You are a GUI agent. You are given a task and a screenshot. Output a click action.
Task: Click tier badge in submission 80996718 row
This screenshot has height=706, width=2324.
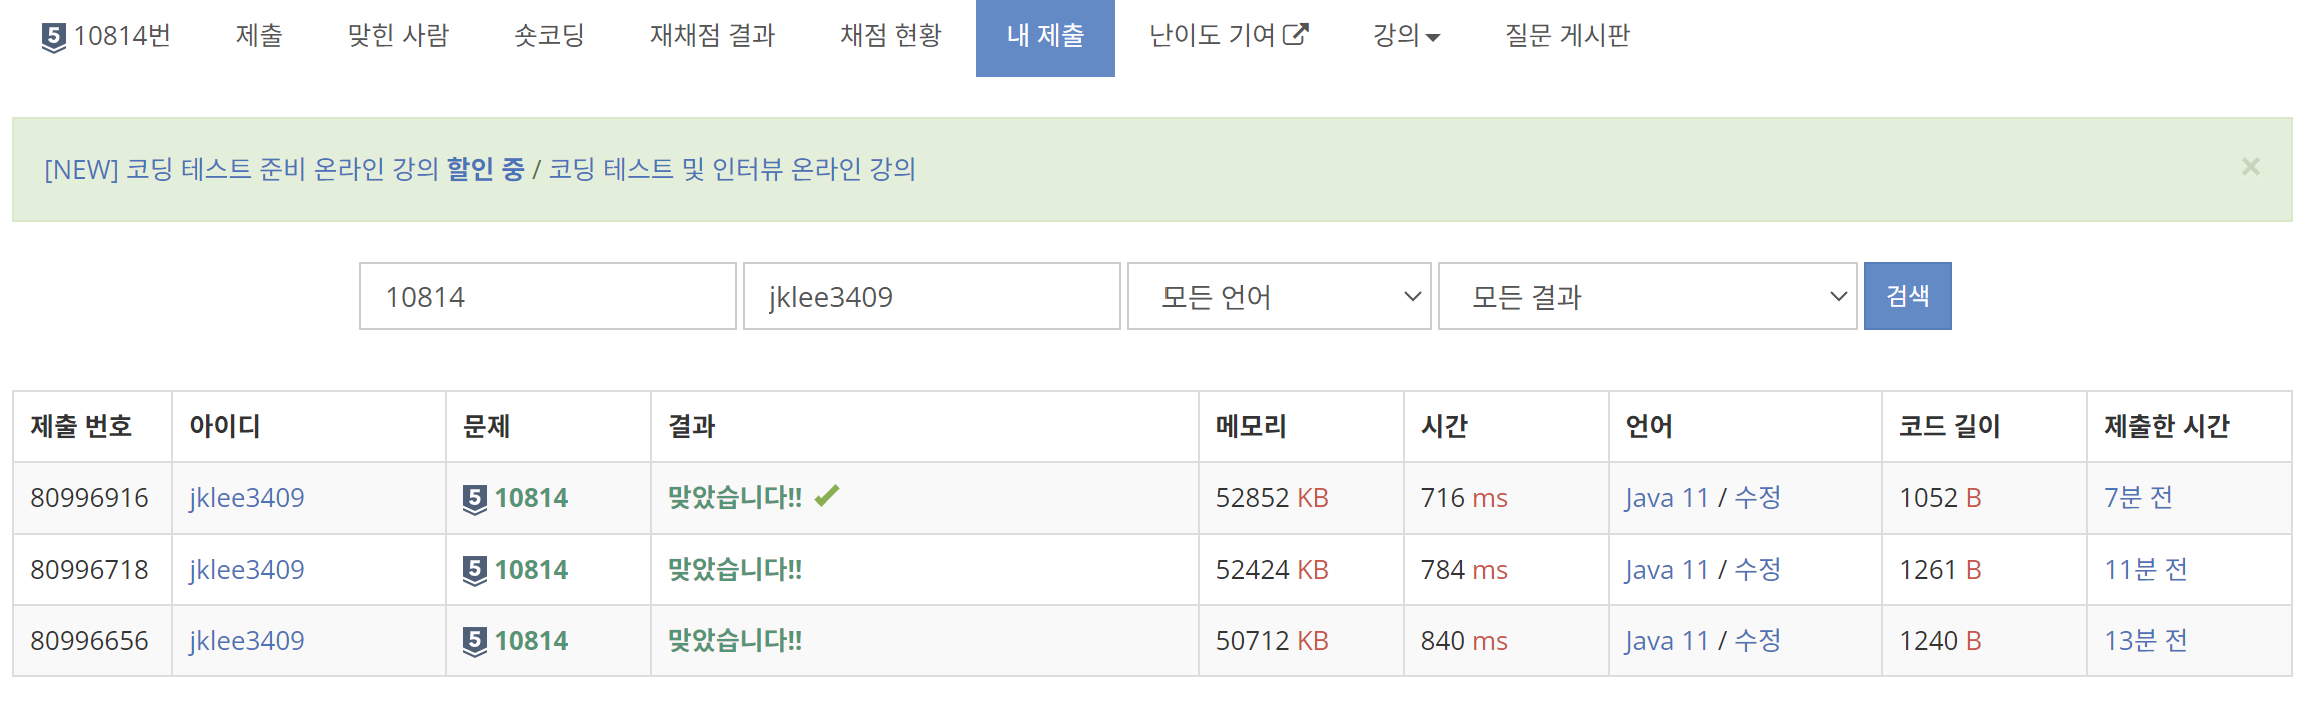pyautogui.click(x=475, y=570)
